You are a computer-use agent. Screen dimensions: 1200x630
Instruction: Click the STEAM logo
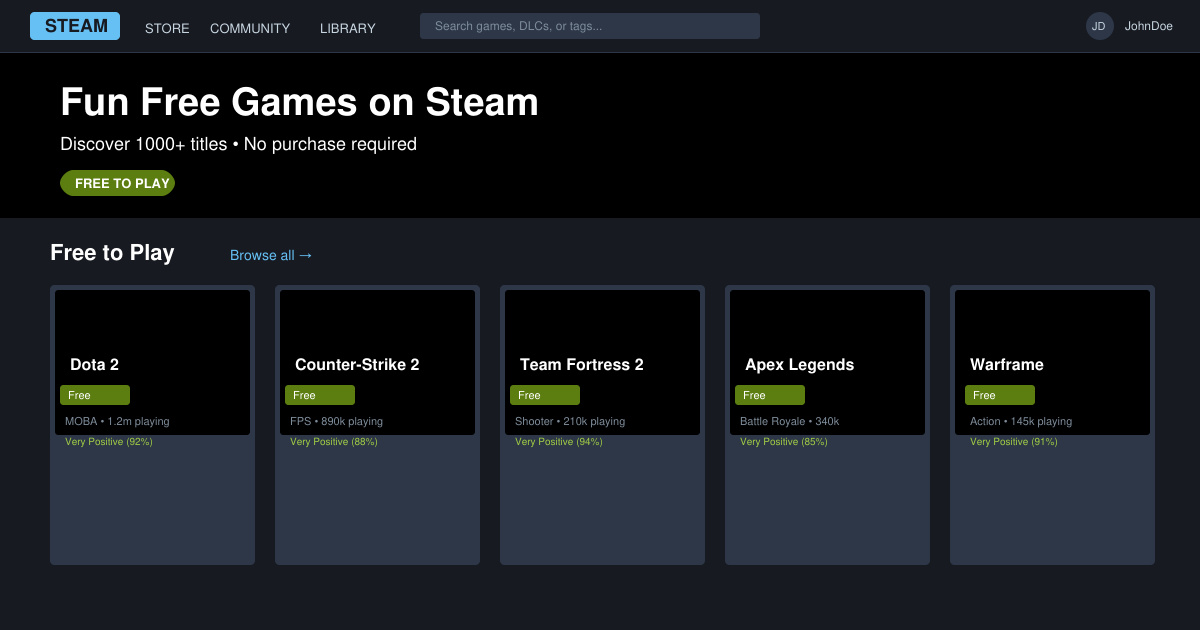tap(75, 26)
